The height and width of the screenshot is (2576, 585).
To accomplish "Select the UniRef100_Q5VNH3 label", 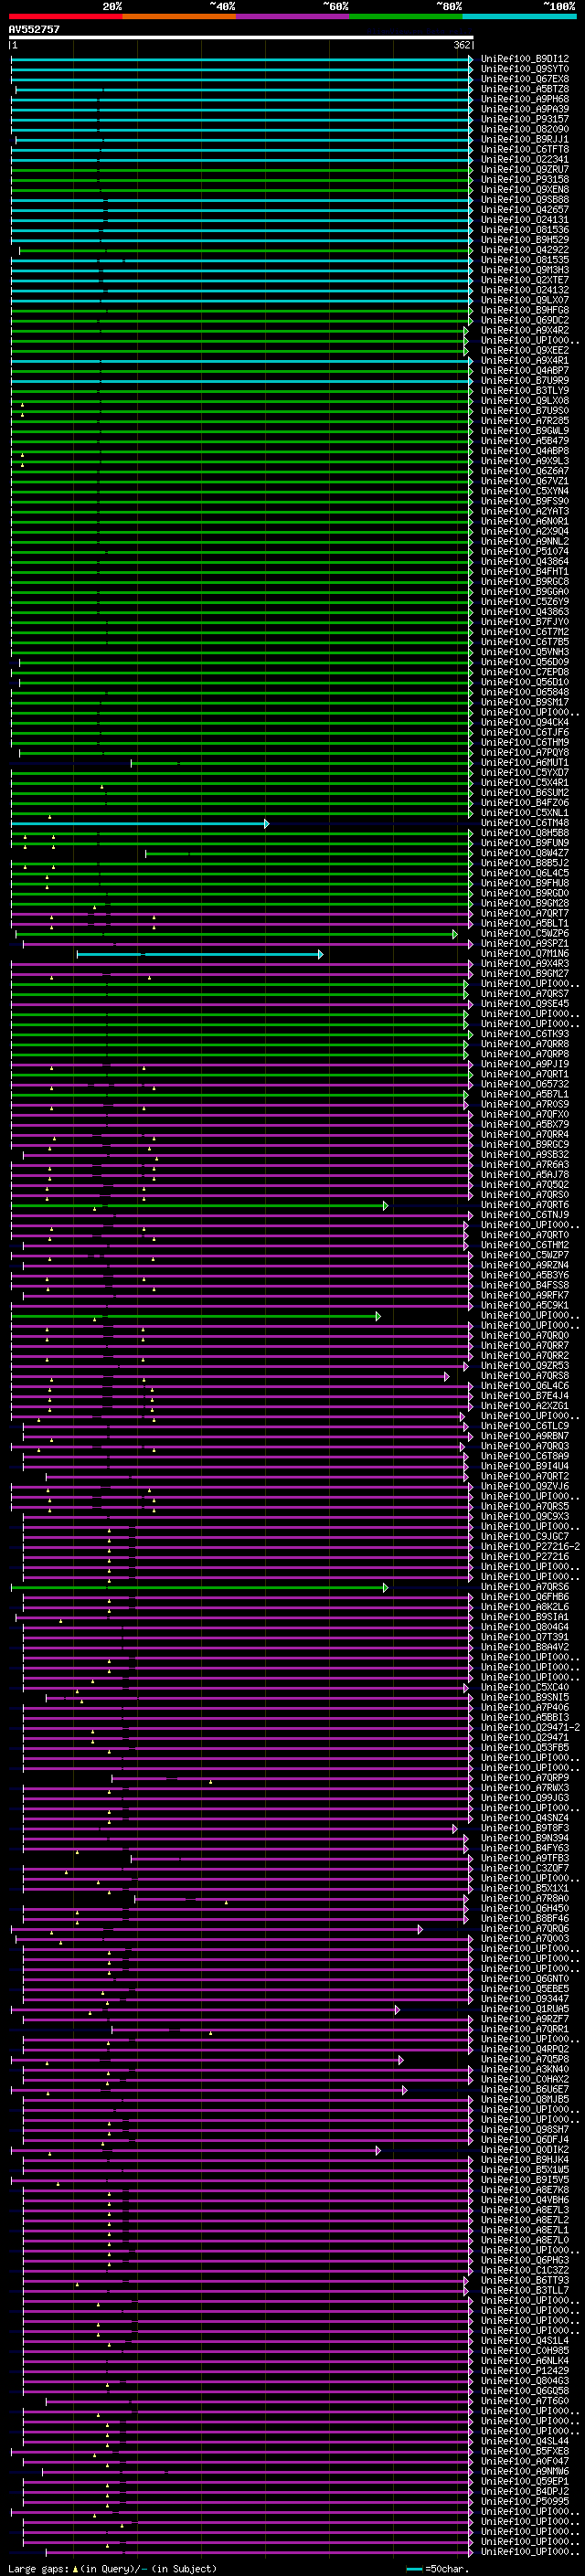I will tap(524, 652).
